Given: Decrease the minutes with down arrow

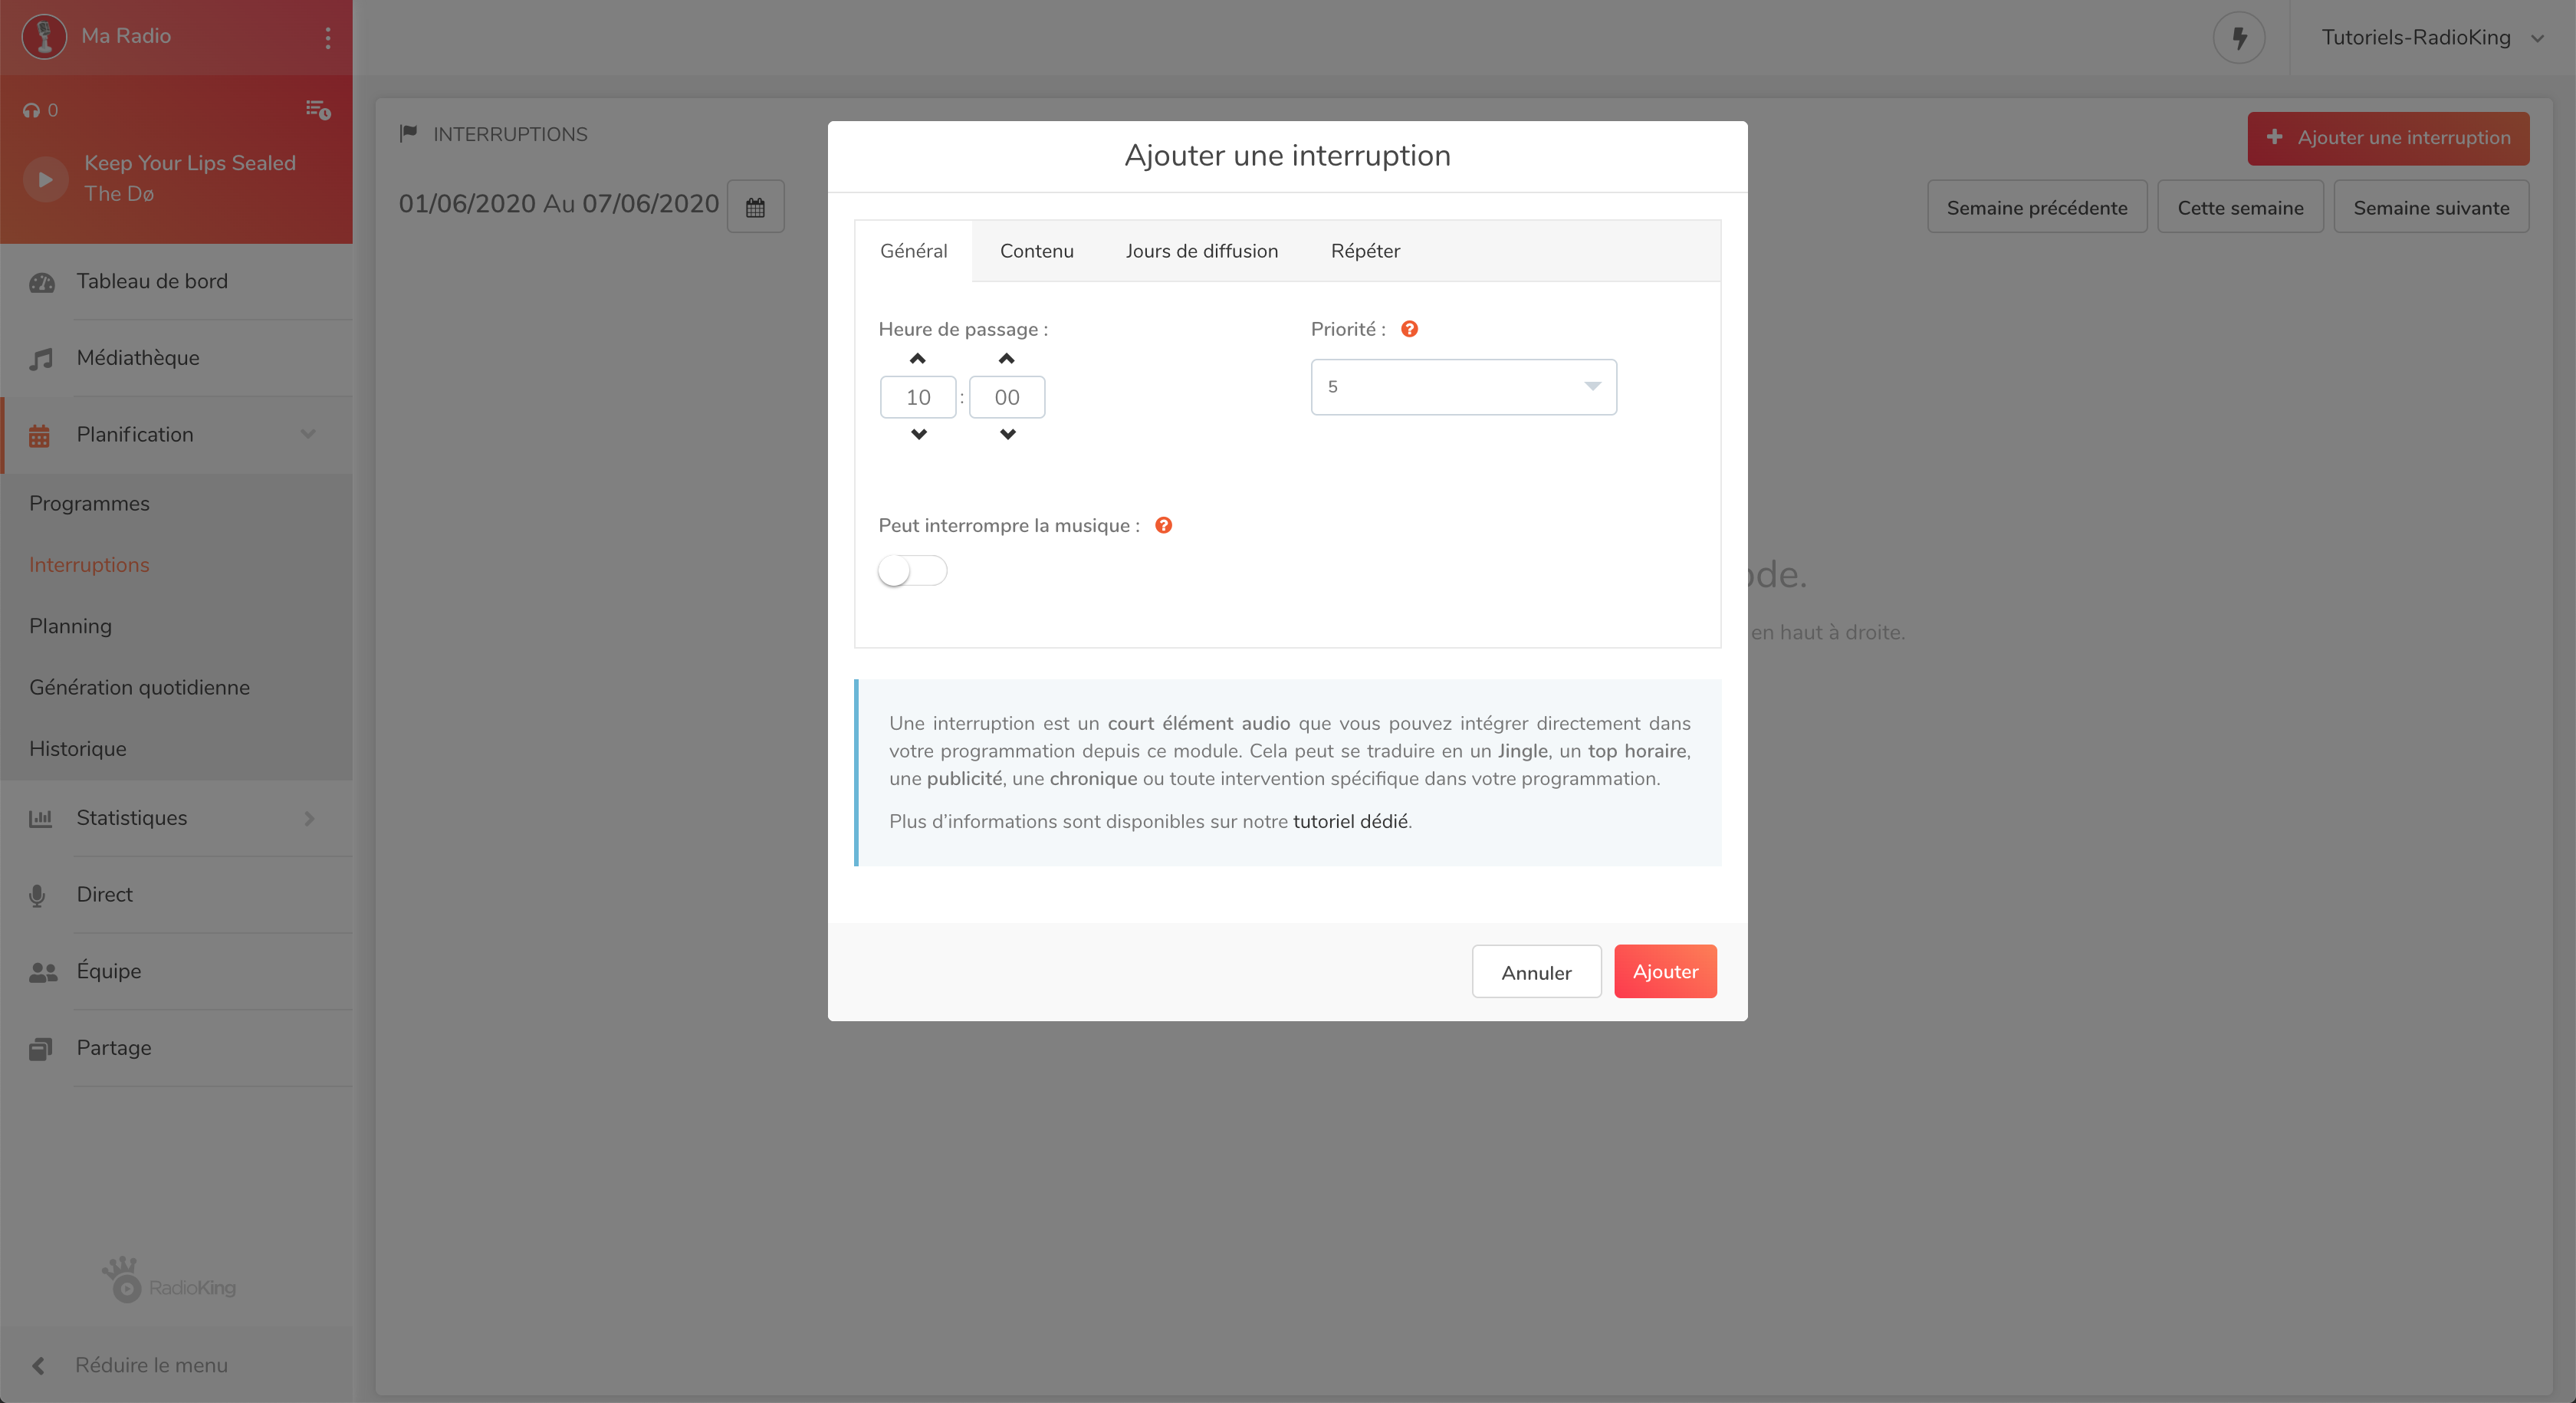Looking at the screenshot, I should (1007, 434).
